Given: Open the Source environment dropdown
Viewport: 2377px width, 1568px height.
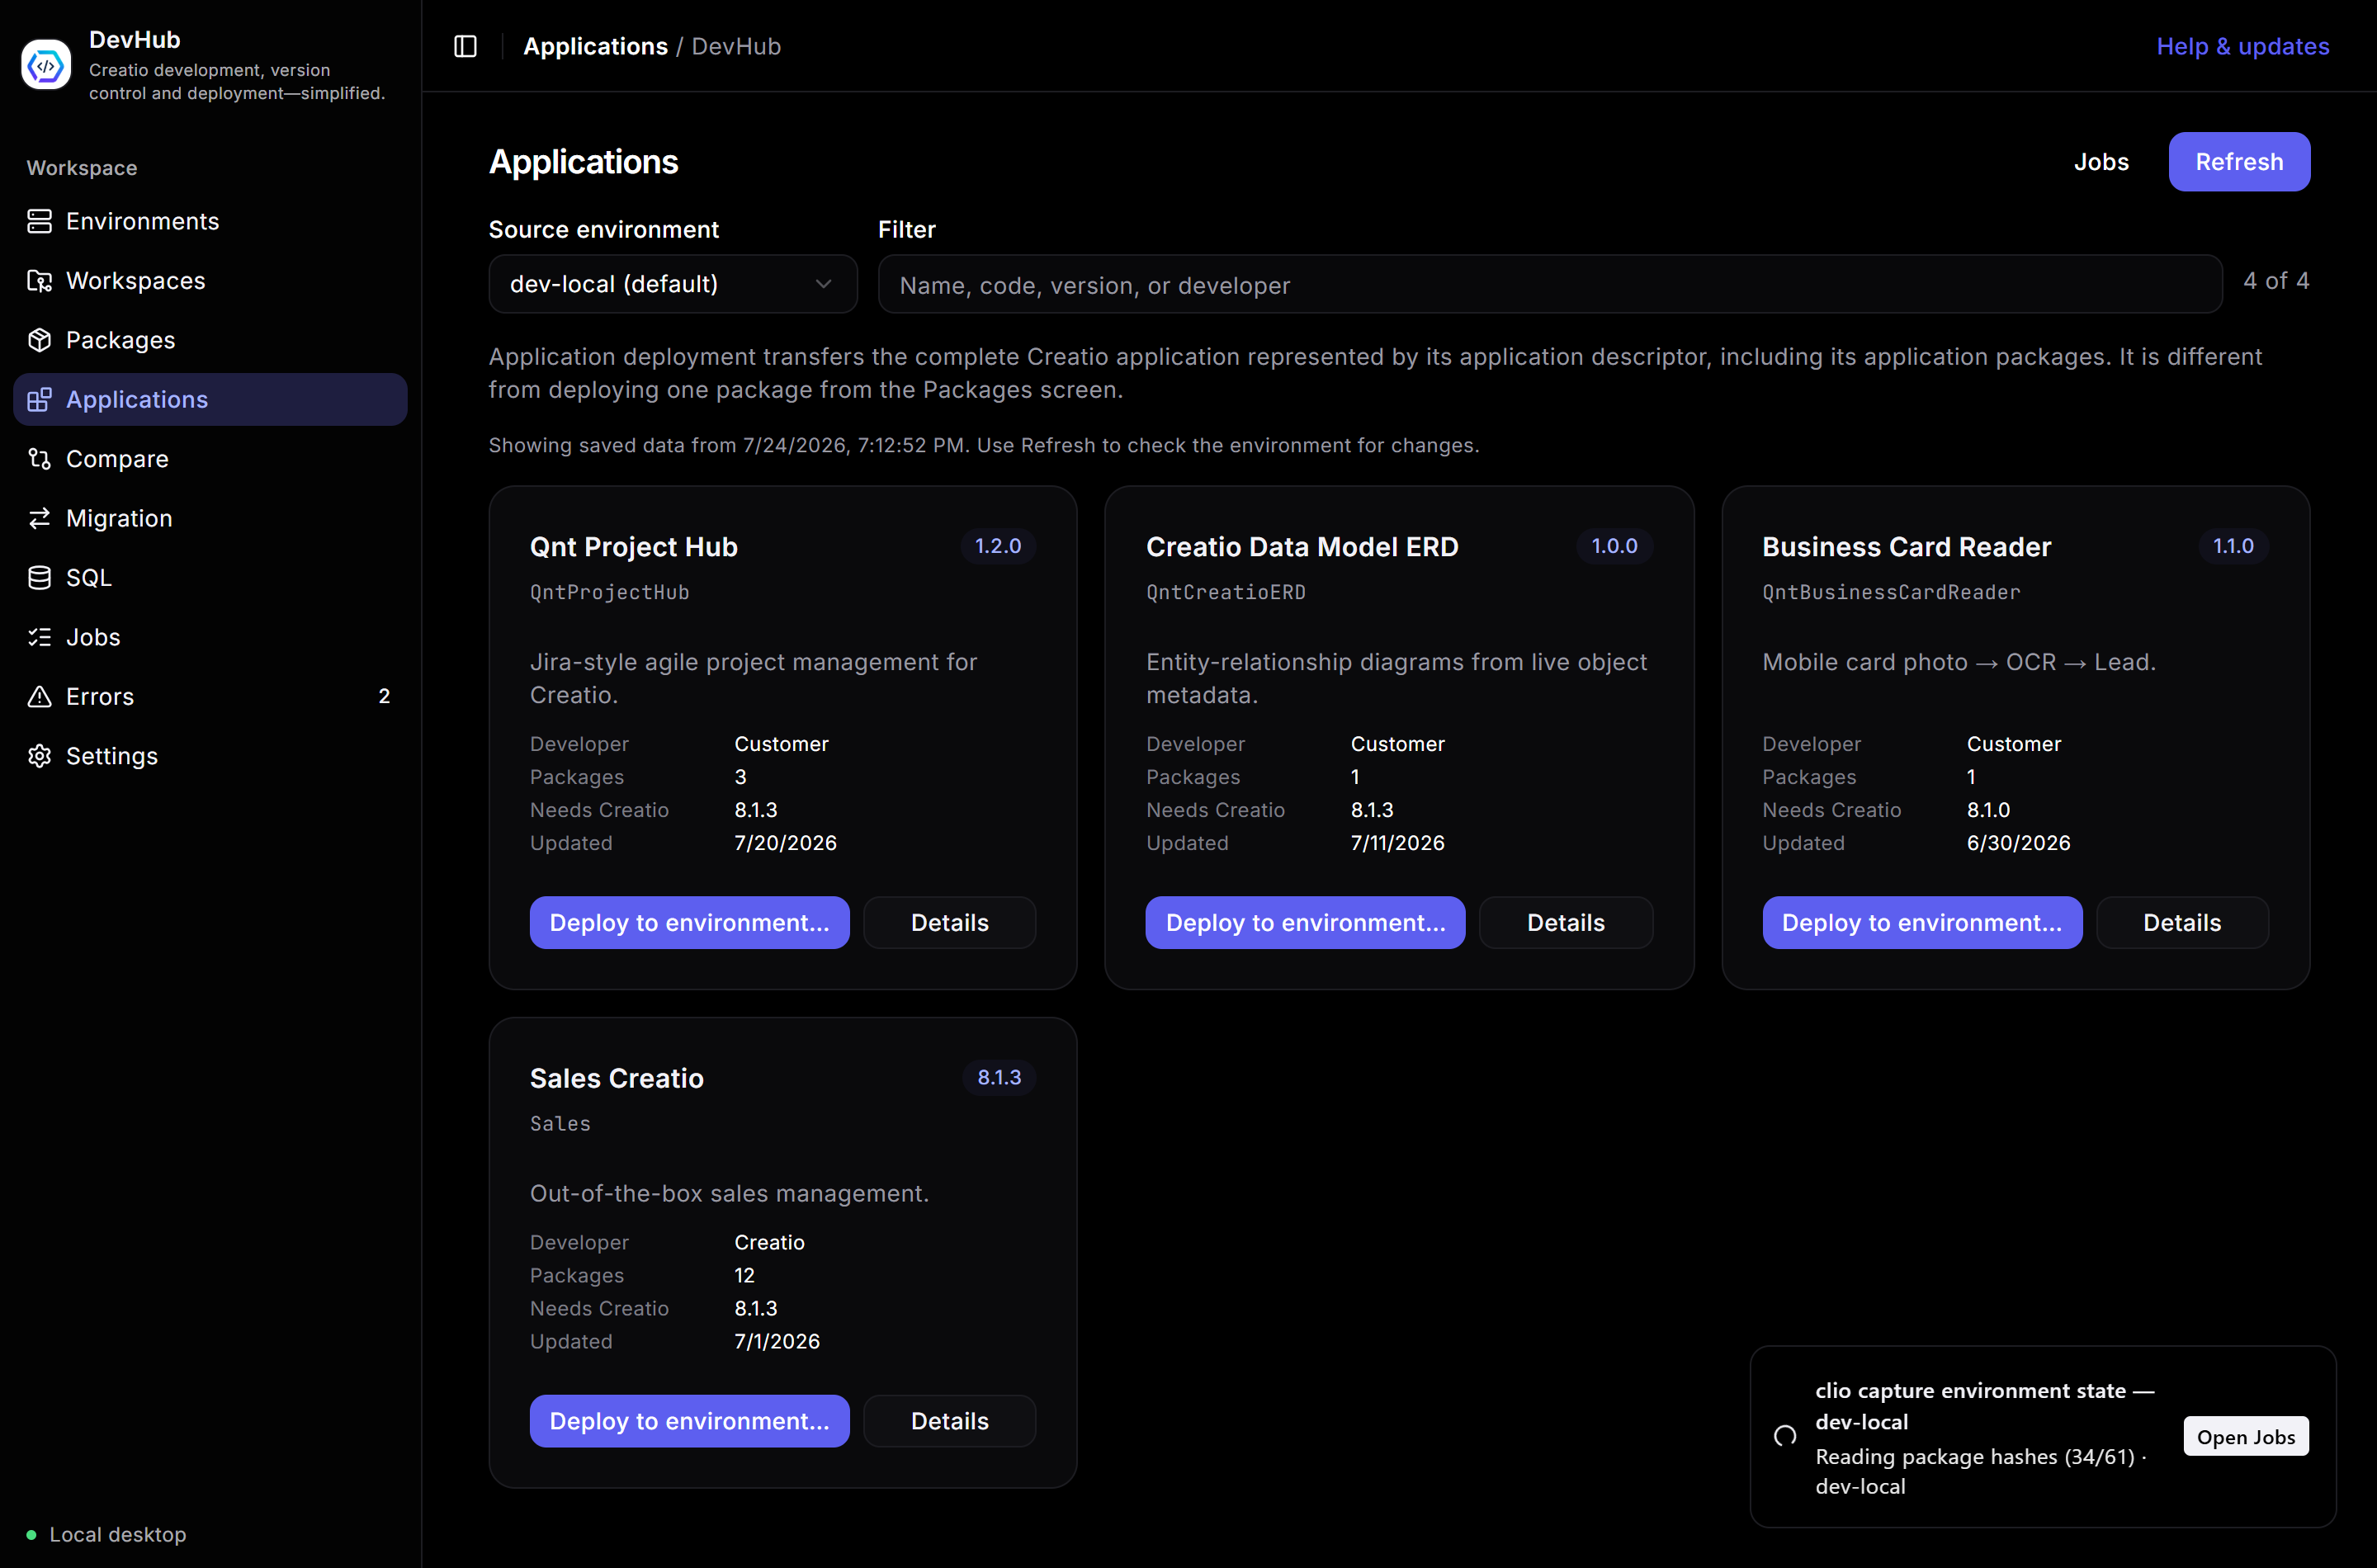Looking at the screenshot, I should point(673,284).
